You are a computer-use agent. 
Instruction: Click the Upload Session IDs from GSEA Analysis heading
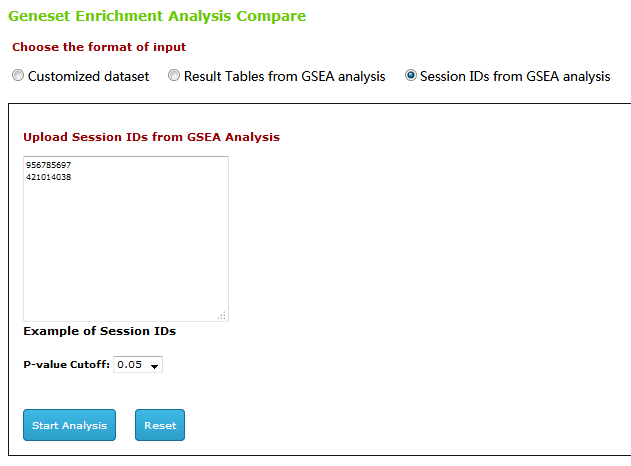pyautogui.click(x=151, y=137)
